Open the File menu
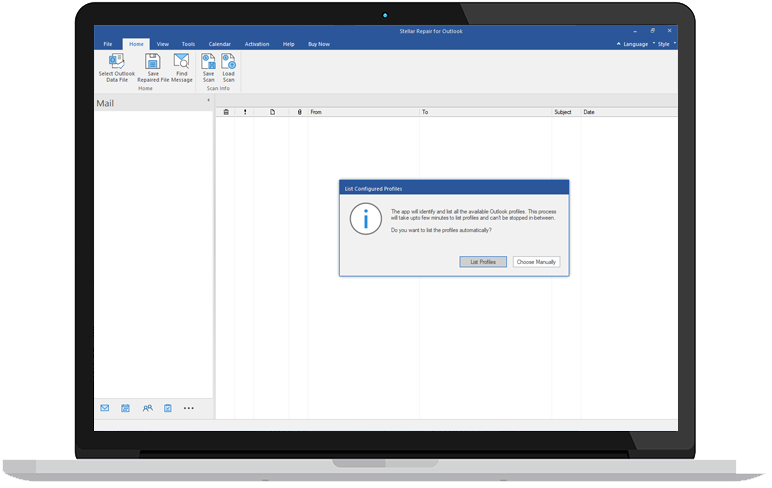This screenshot has width=772, height=488. click(108, 44)
